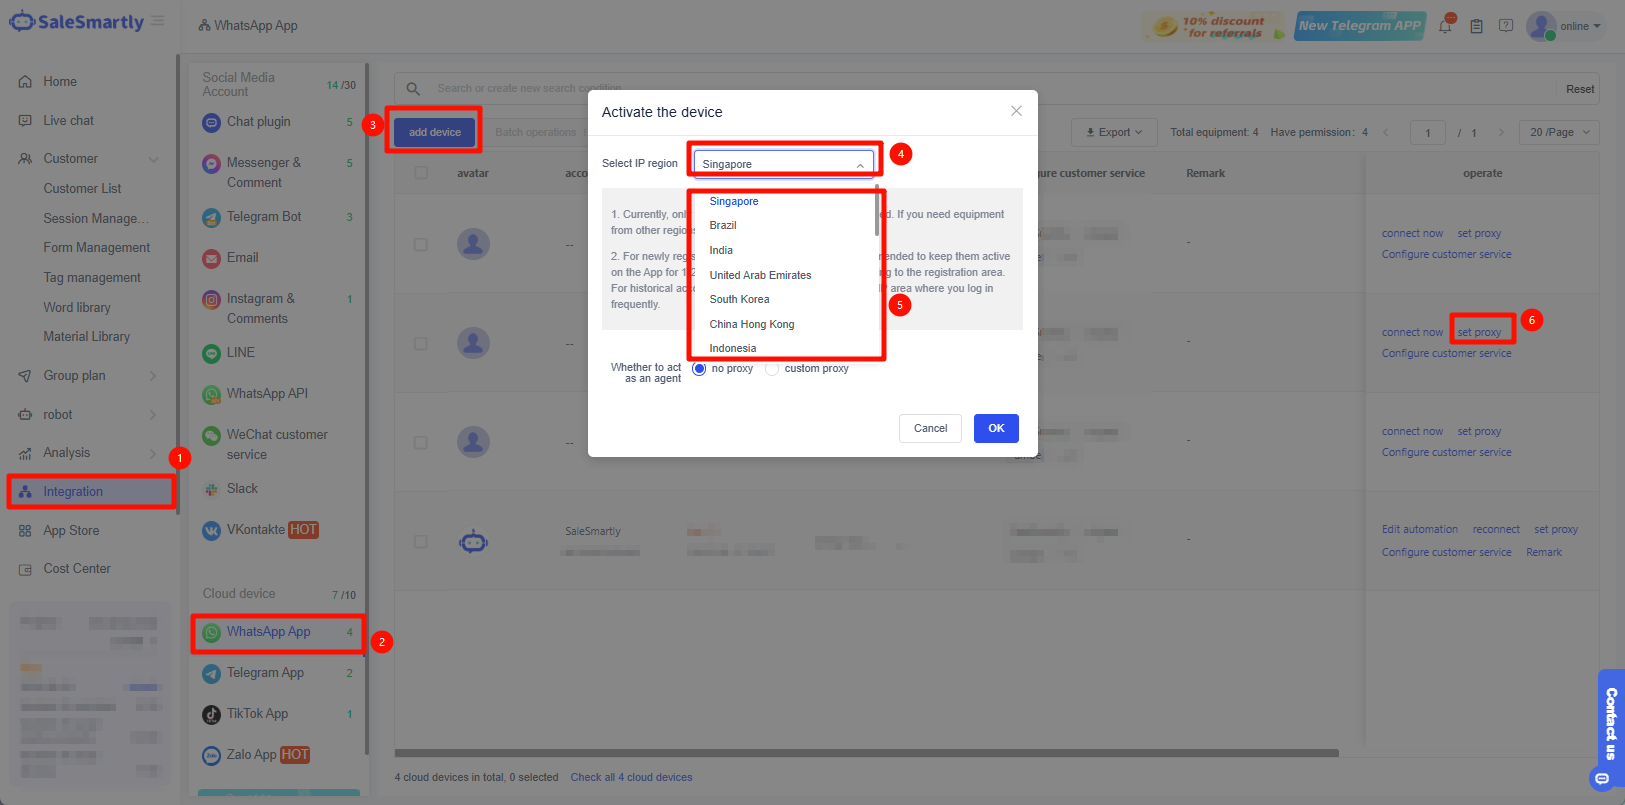
Task: Open the TikTok App cloud device icon
Action: coord(211,714)
